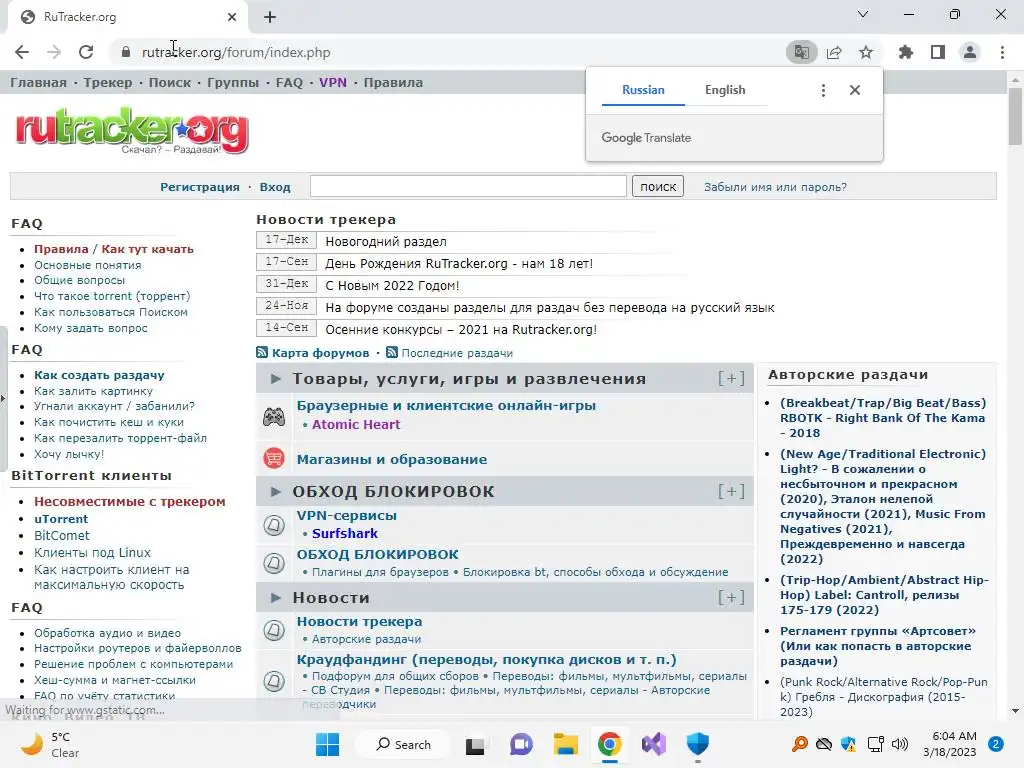Viewport: 1024px width, 768px height.
Task: Click [+] on Товары, услуги, игры header
Action: tap(731, 379)
